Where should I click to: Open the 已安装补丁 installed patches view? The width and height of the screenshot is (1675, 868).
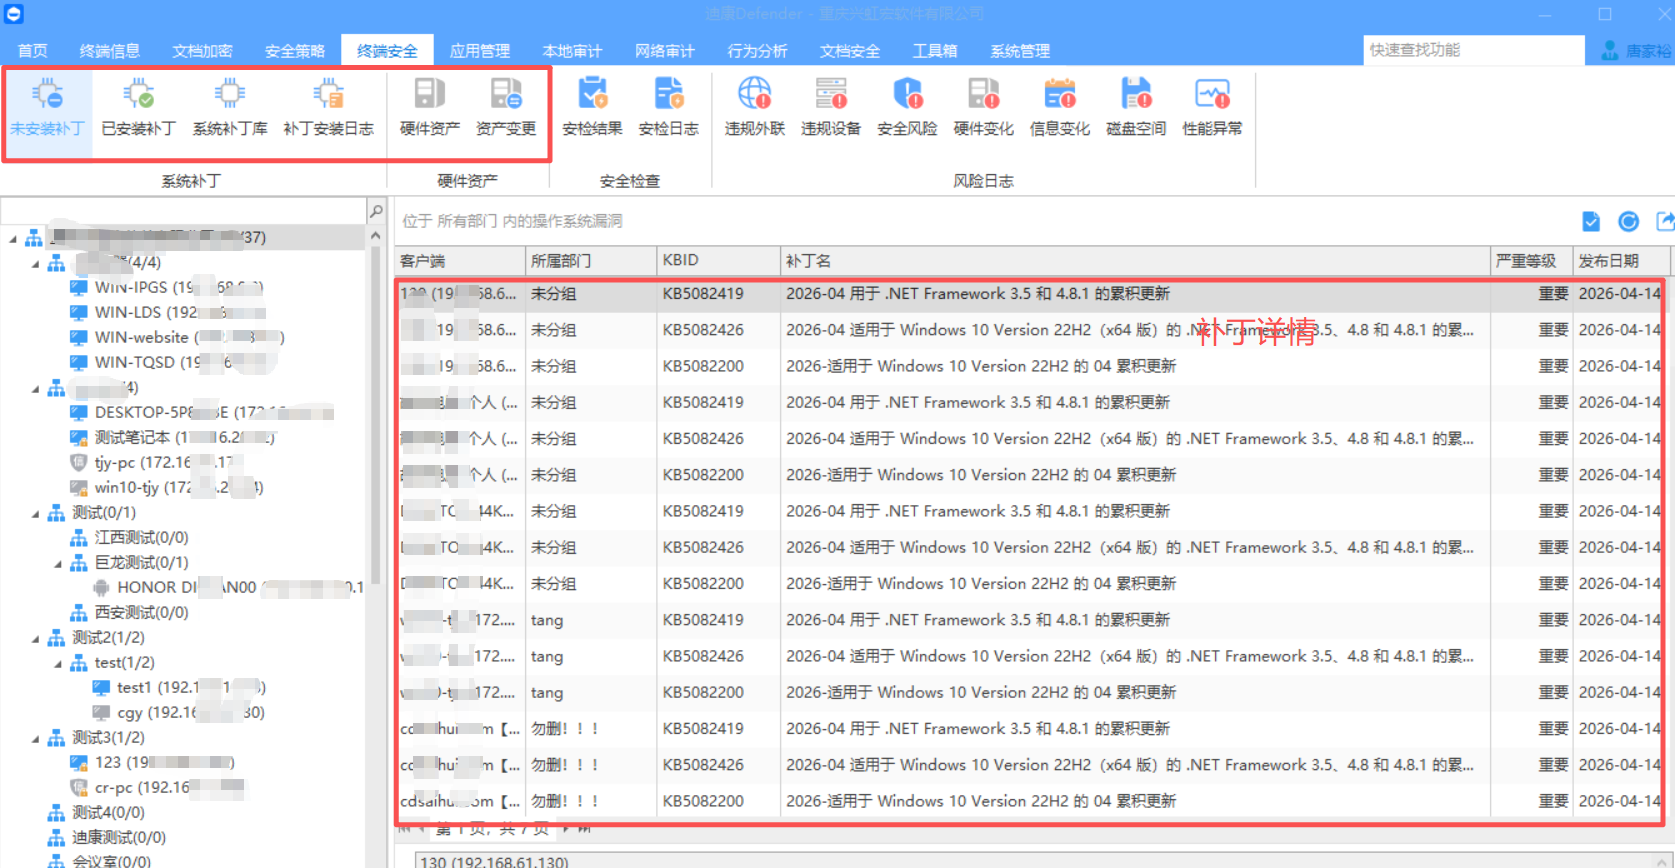[139, 108]
